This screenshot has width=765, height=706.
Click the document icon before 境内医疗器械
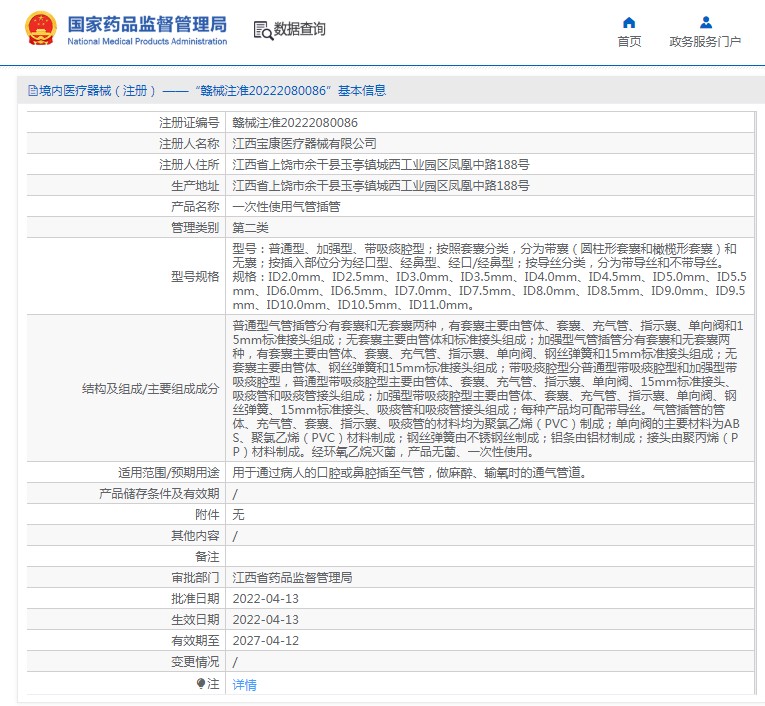pos(33,91)
